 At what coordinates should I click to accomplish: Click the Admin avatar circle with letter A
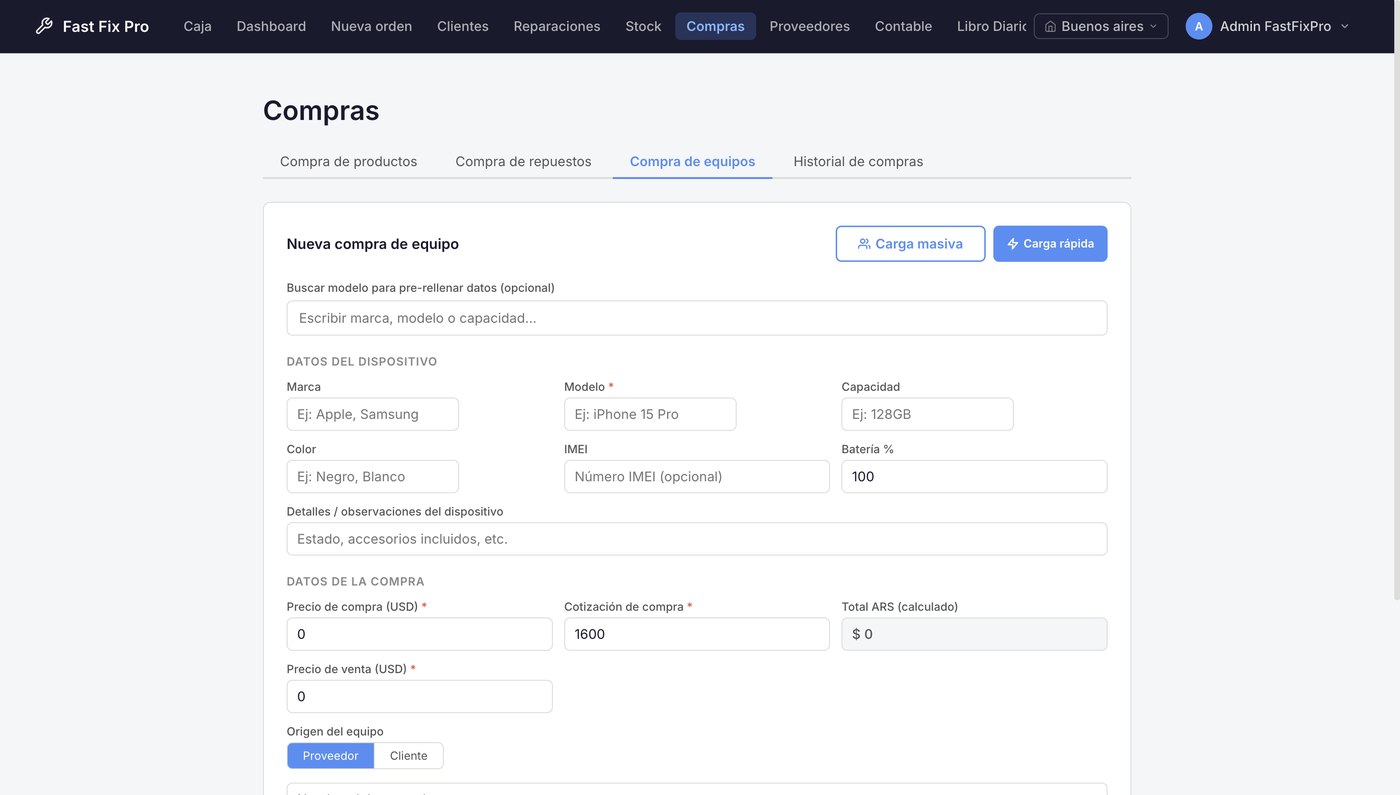[1199, 26]
